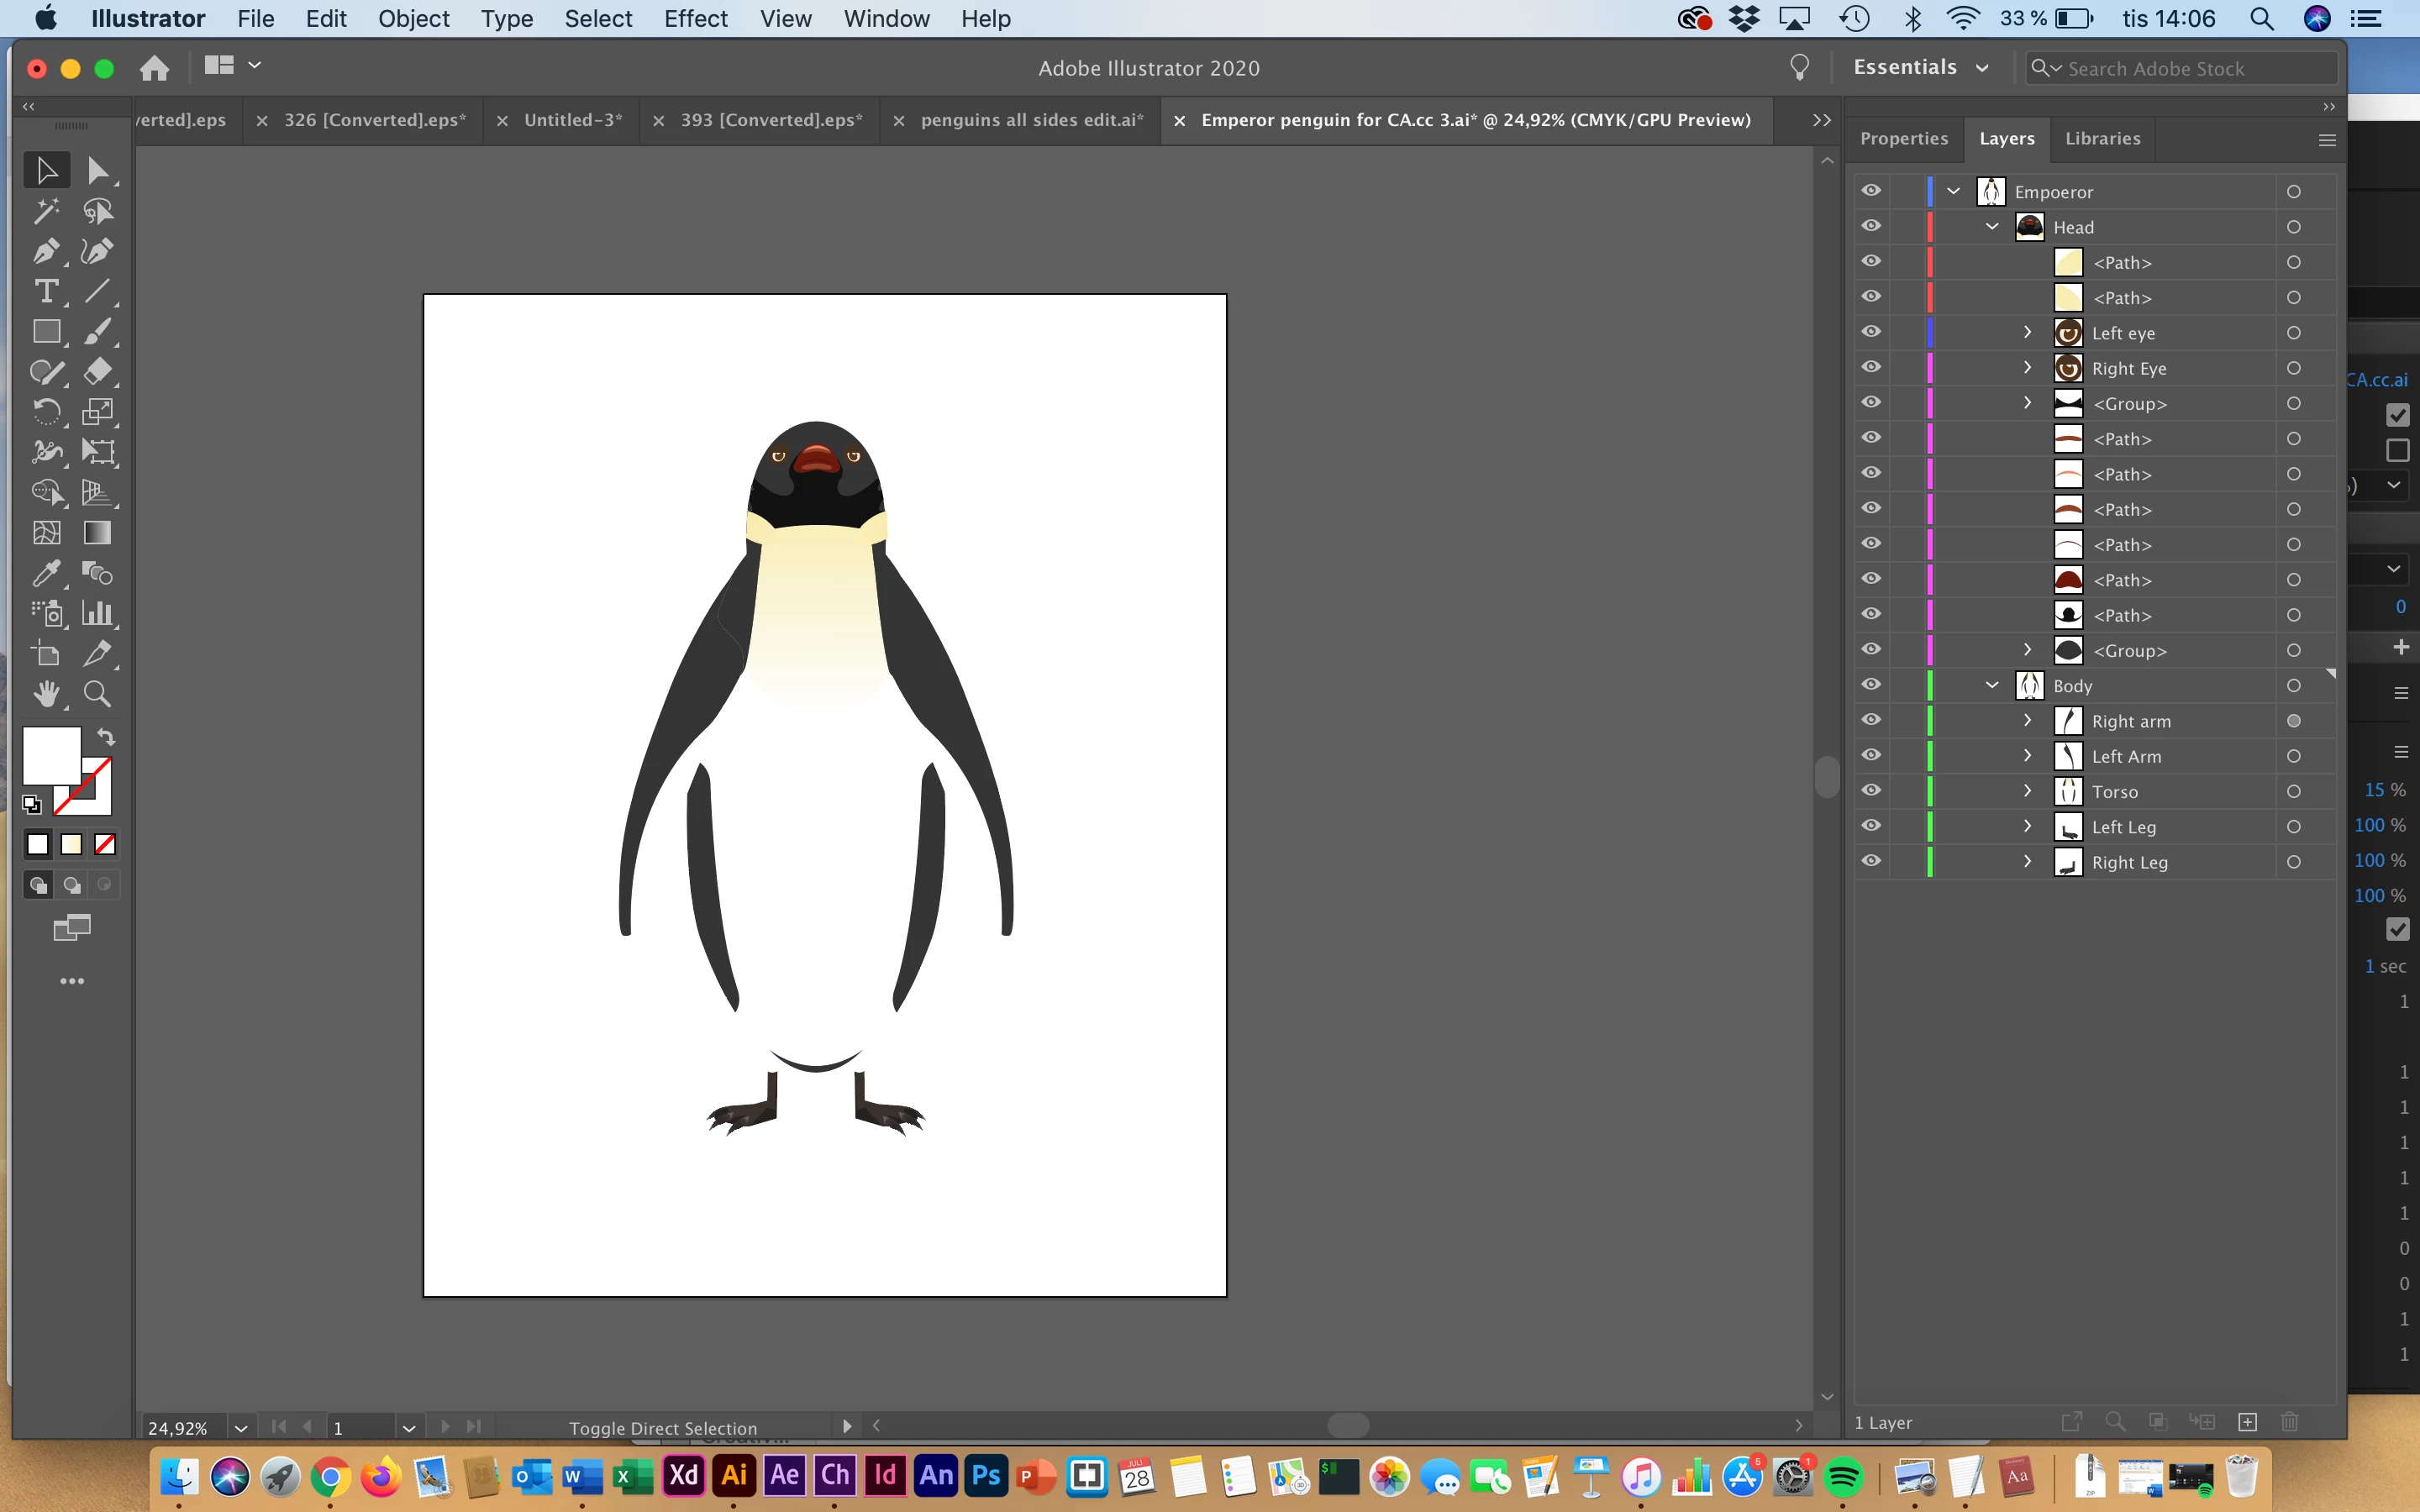Collapse the Head layer group
The image size is (2420, 1512).
pyautogui.click(x=1992, y=226)
